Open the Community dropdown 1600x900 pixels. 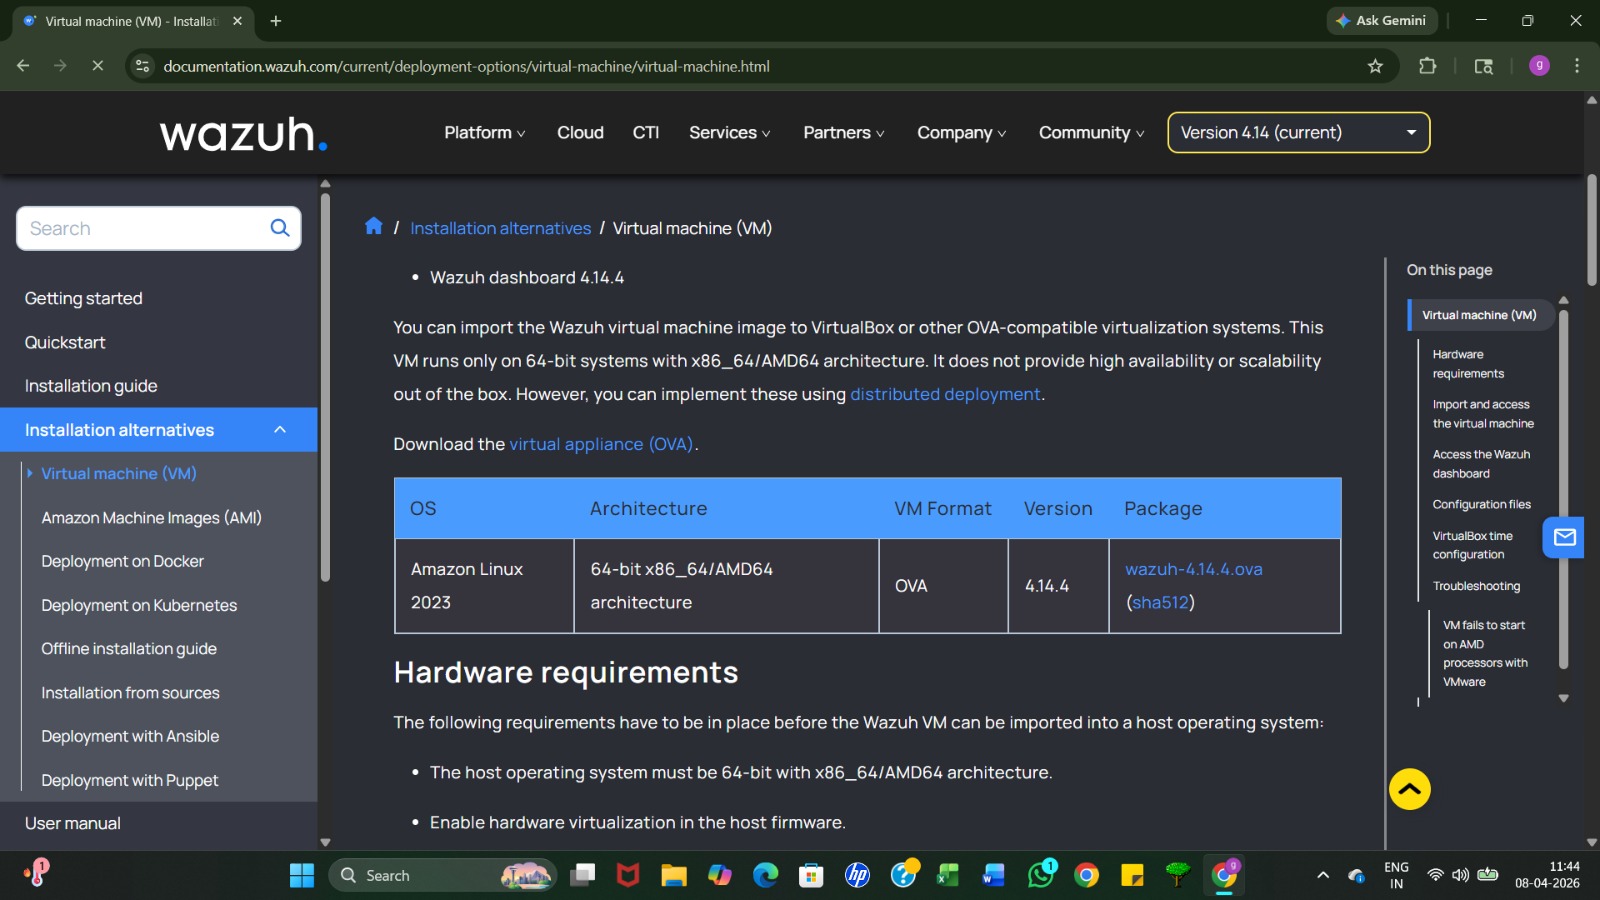coord(1092,133)
